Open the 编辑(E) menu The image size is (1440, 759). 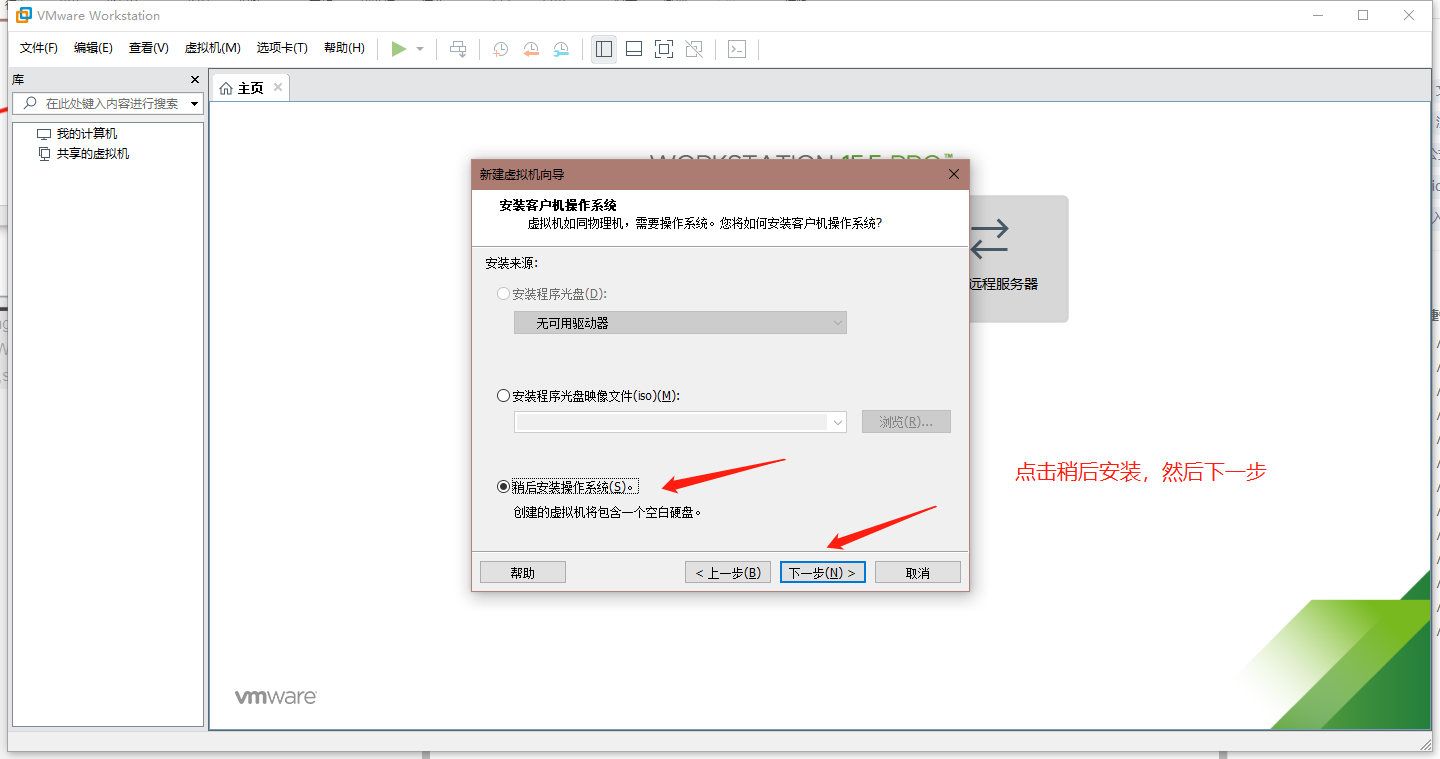coord(93,48)
